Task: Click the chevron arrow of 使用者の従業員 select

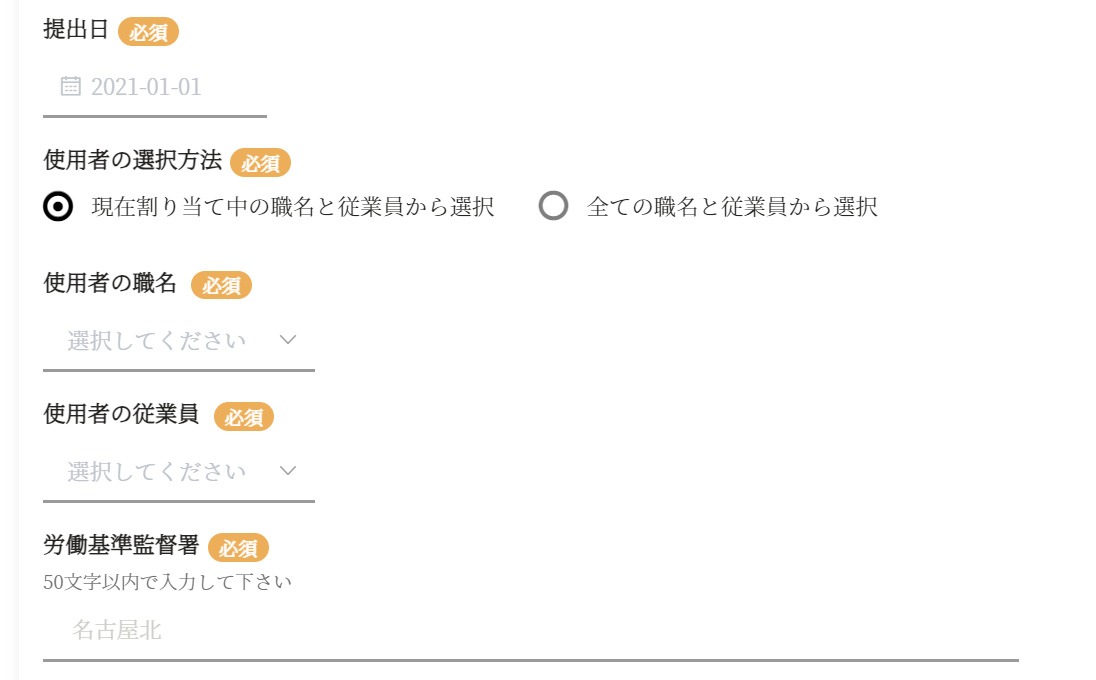Action: 288,471
